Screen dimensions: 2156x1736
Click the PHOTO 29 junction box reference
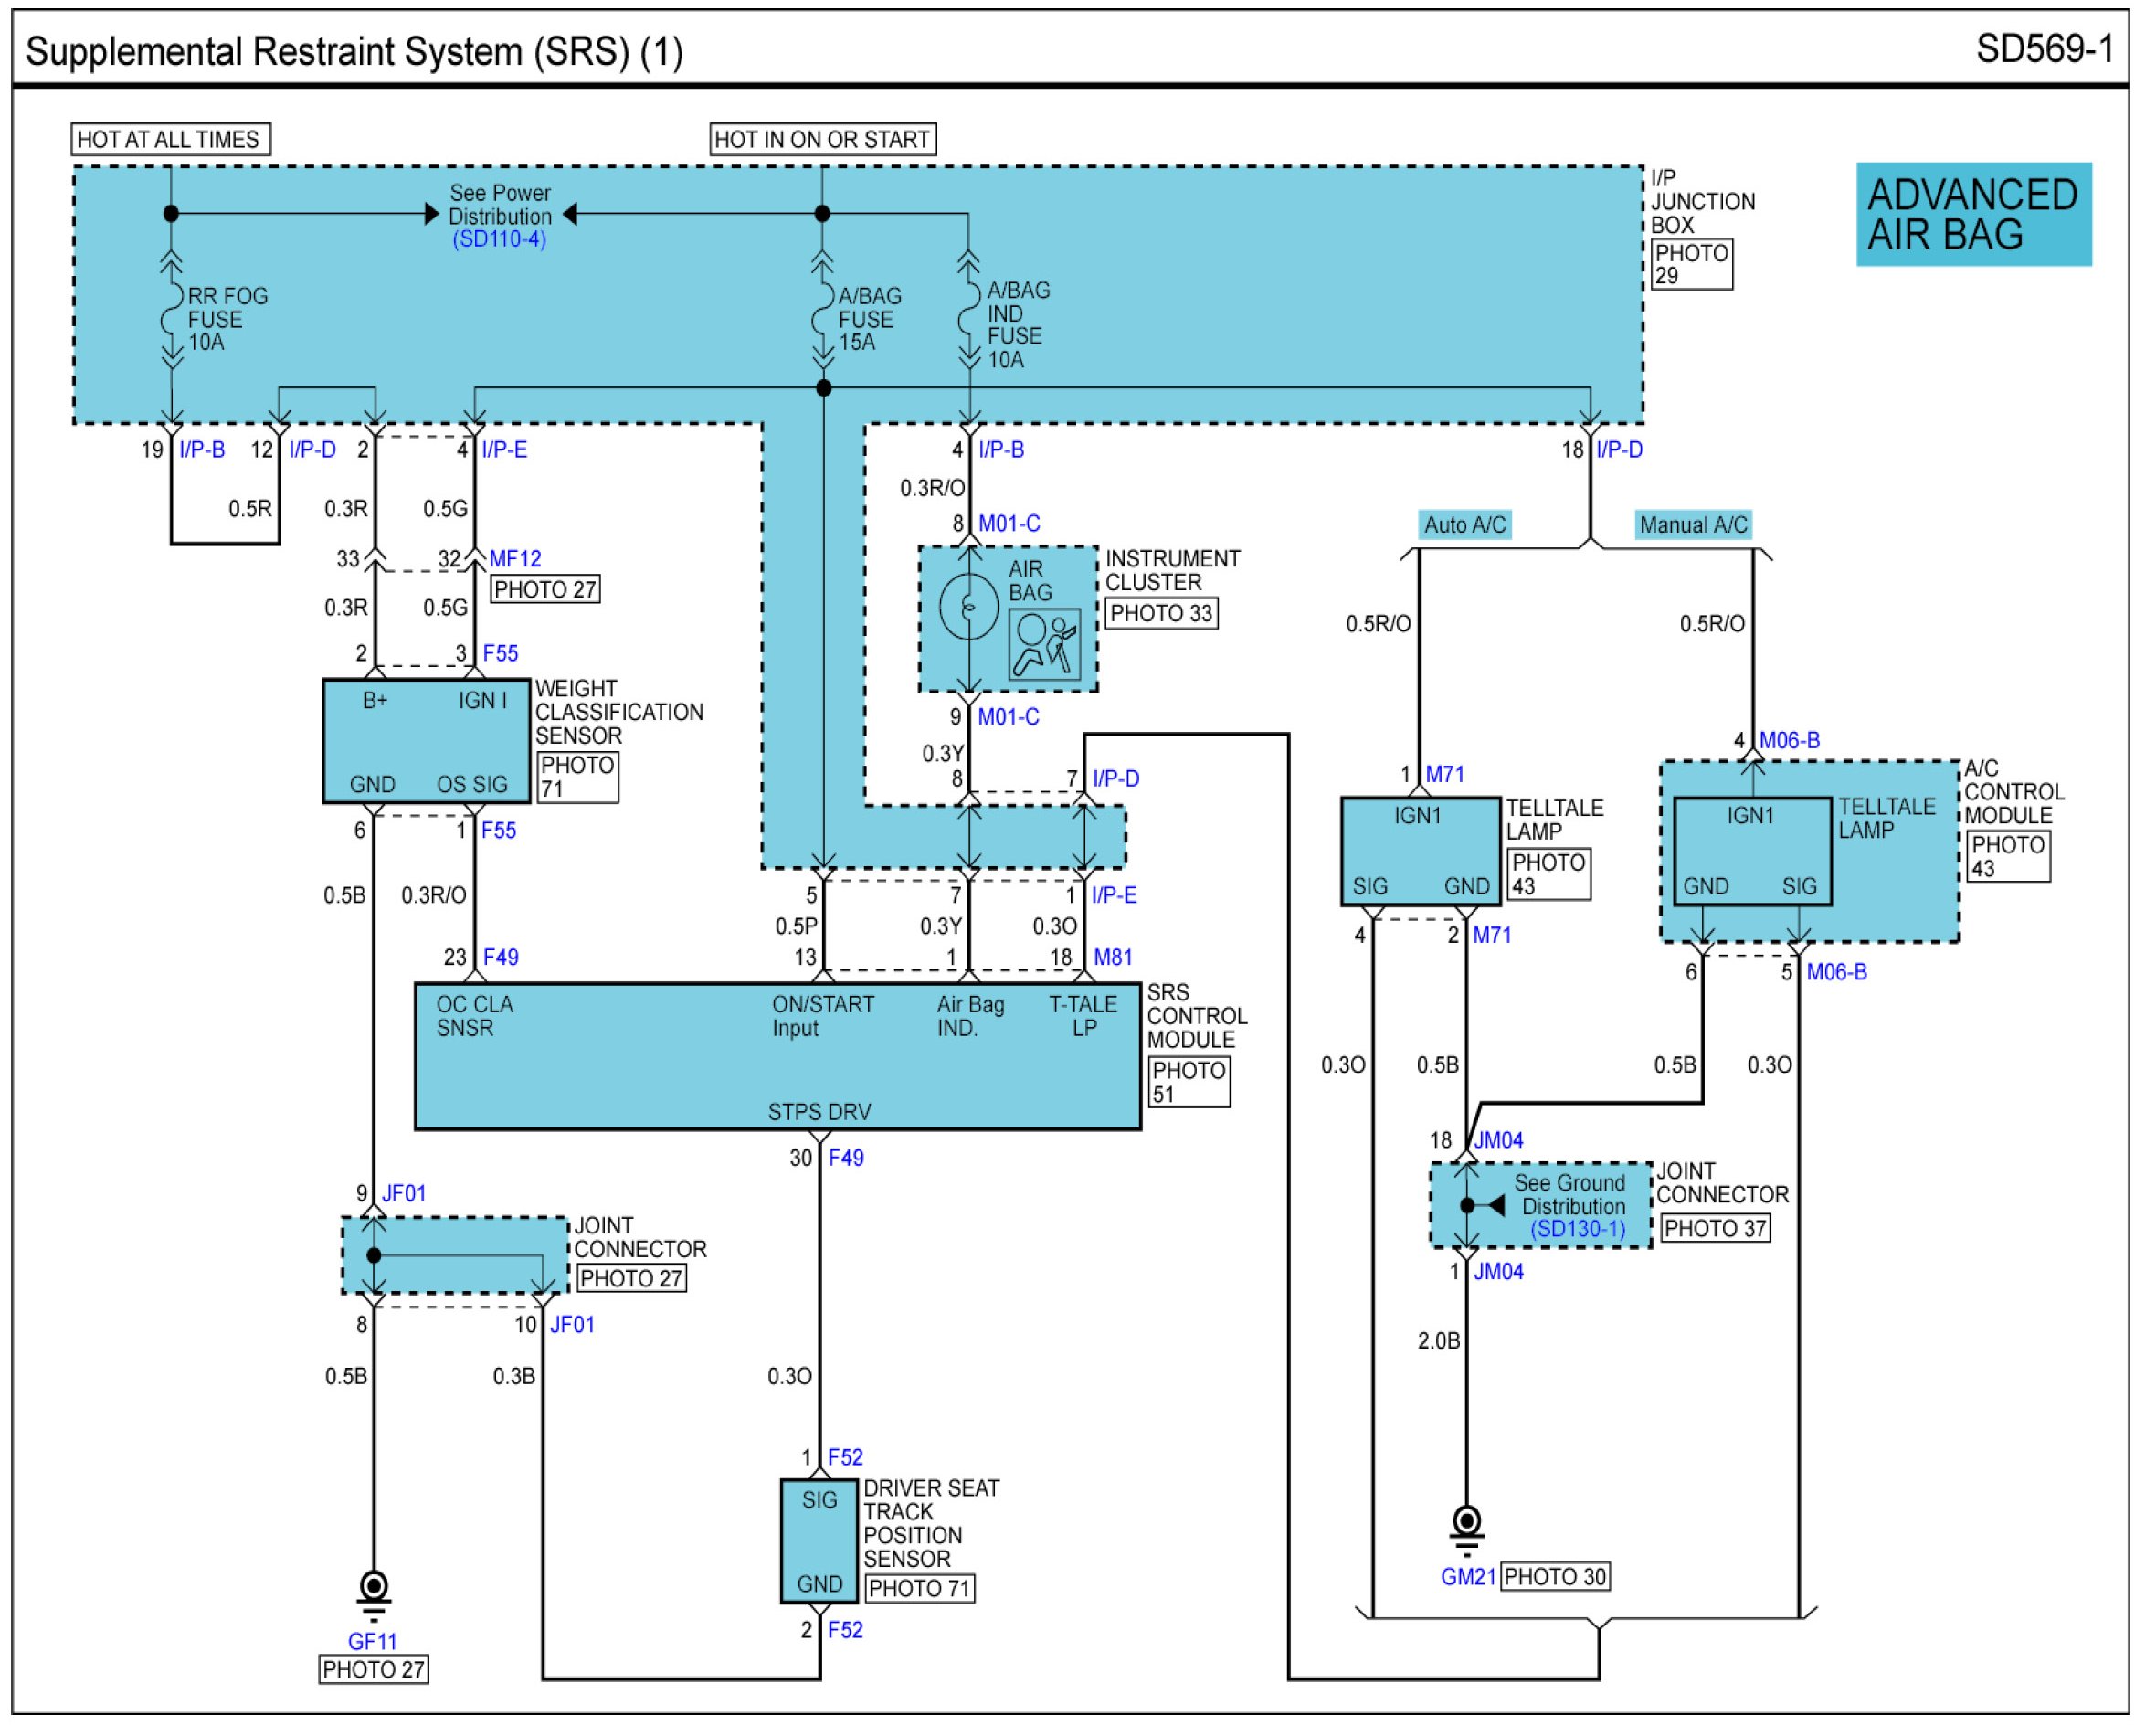1693,265
